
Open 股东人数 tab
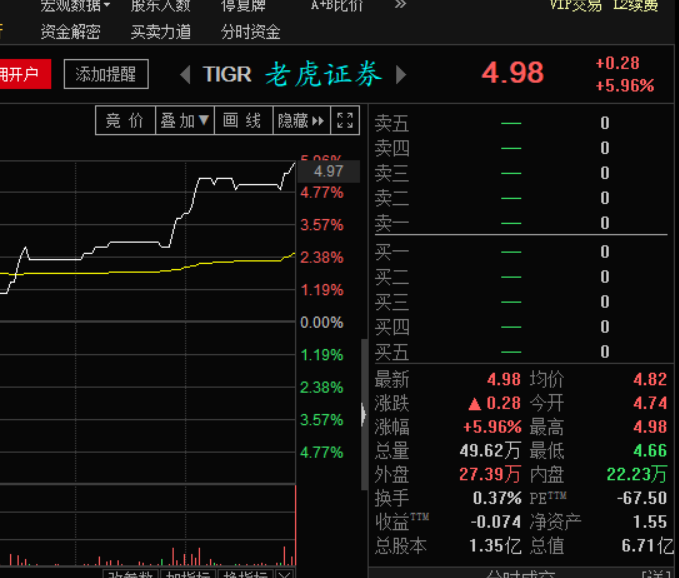(161, 5)
